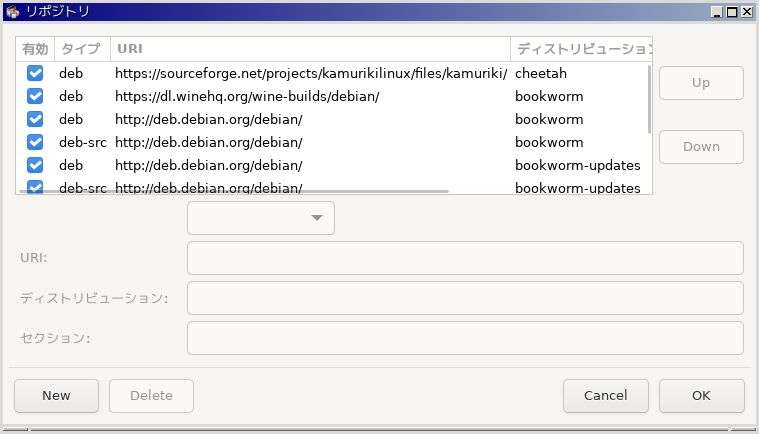Sort by the タイプ column header

82,49
